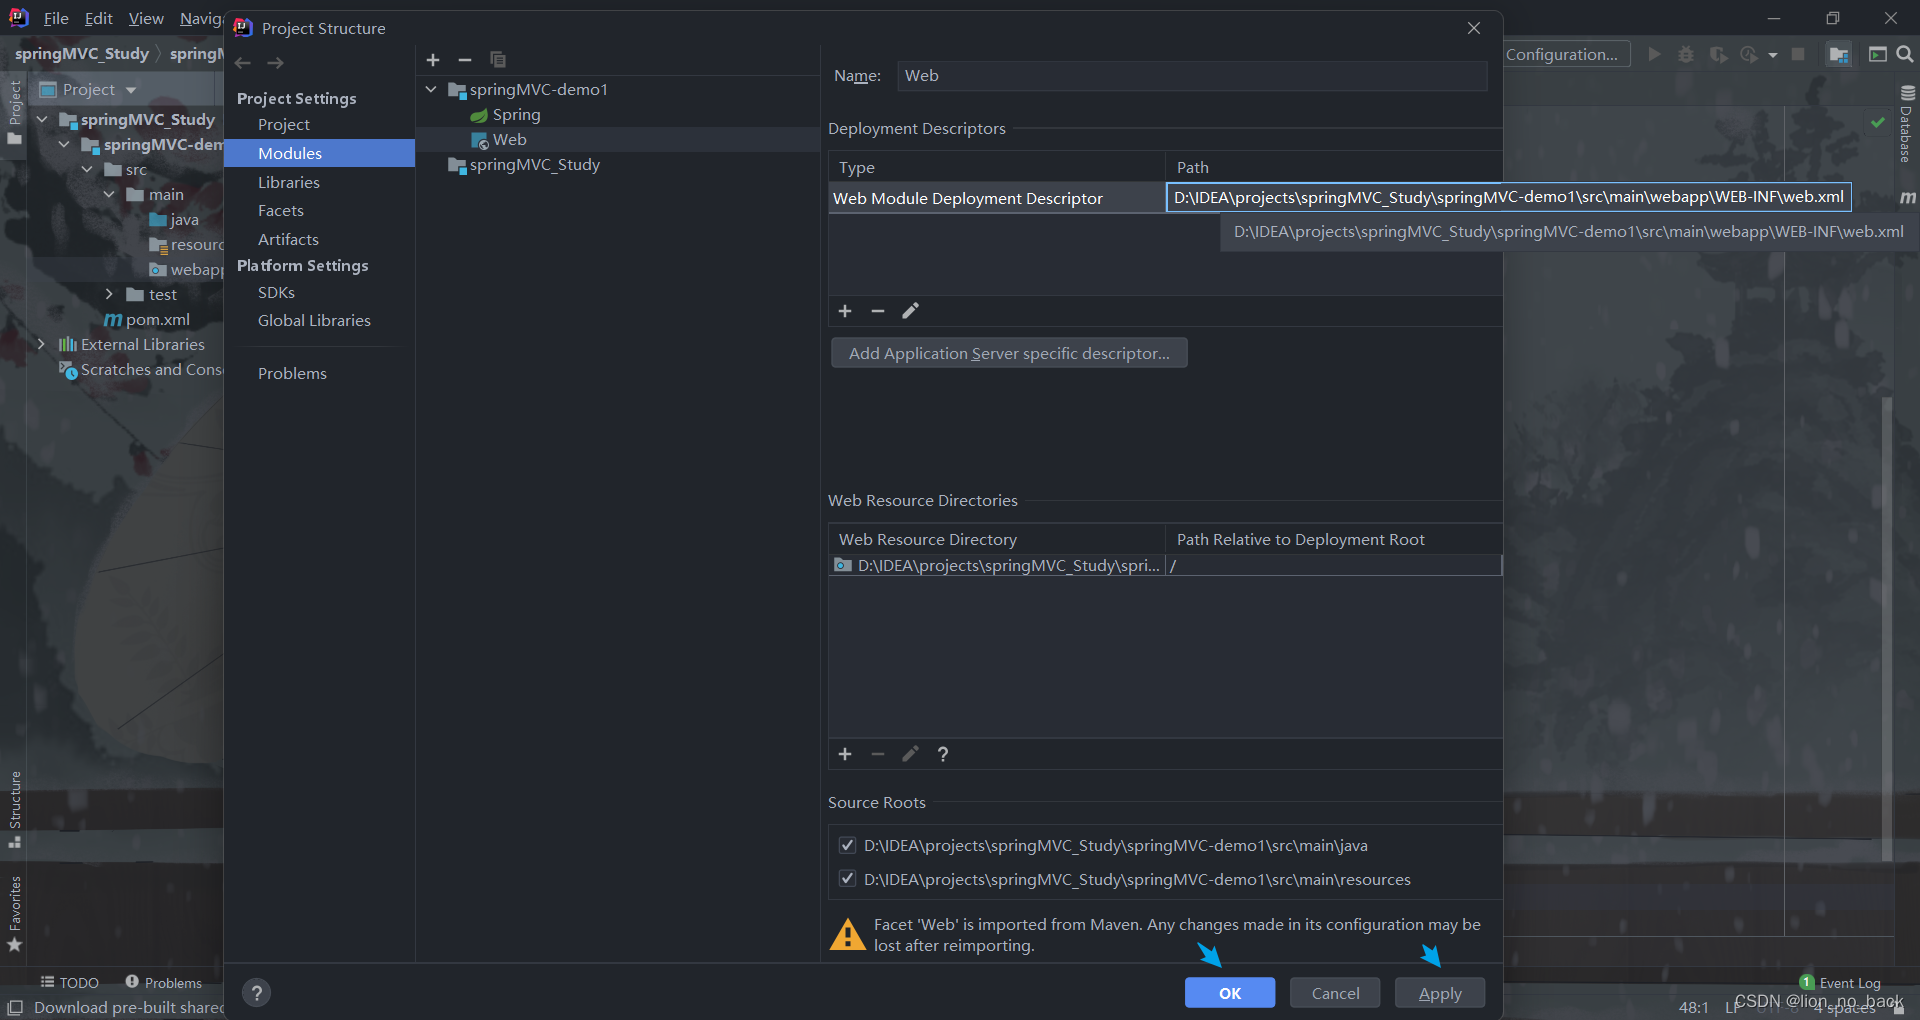Collapse the main folder in project tree
The image size is (1920, 1020).
[x=109, y=194]
